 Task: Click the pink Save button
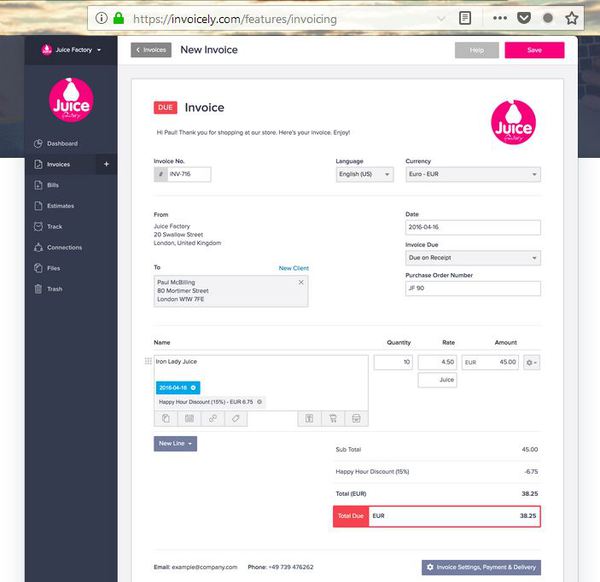534,50
